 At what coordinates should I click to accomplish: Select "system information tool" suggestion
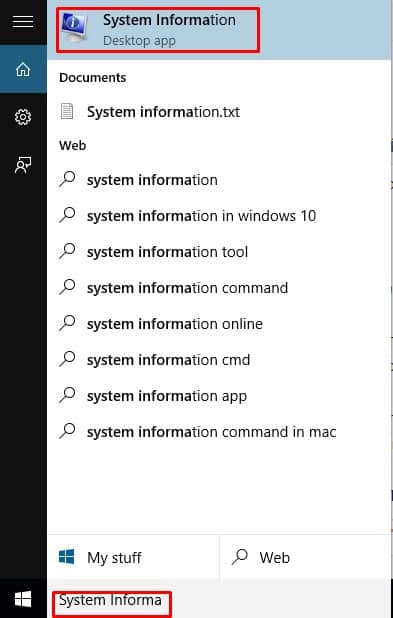[219, 252]
